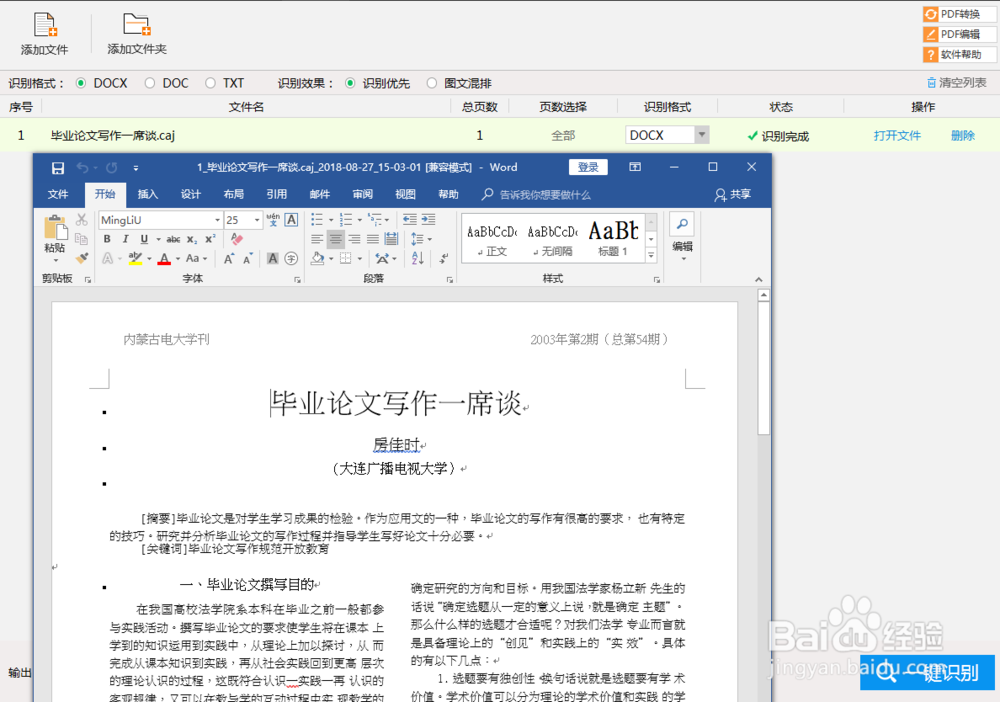Viewport: 1000px width, 702px height.
Task: Select the TXT recognition format radio button
Action: [x=209, y=83]
